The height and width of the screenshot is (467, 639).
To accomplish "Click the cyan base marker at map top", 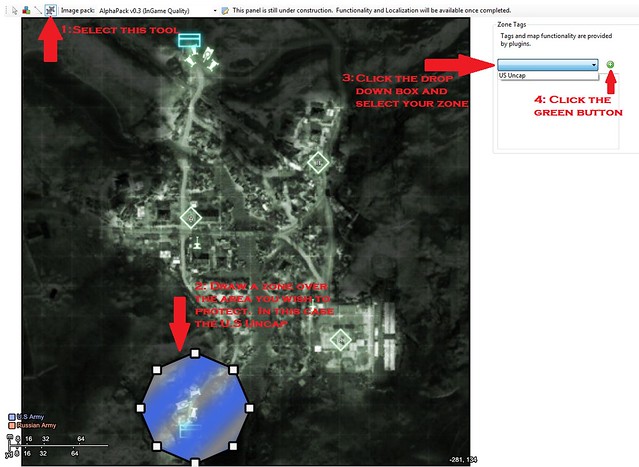I will pos(189,40).
